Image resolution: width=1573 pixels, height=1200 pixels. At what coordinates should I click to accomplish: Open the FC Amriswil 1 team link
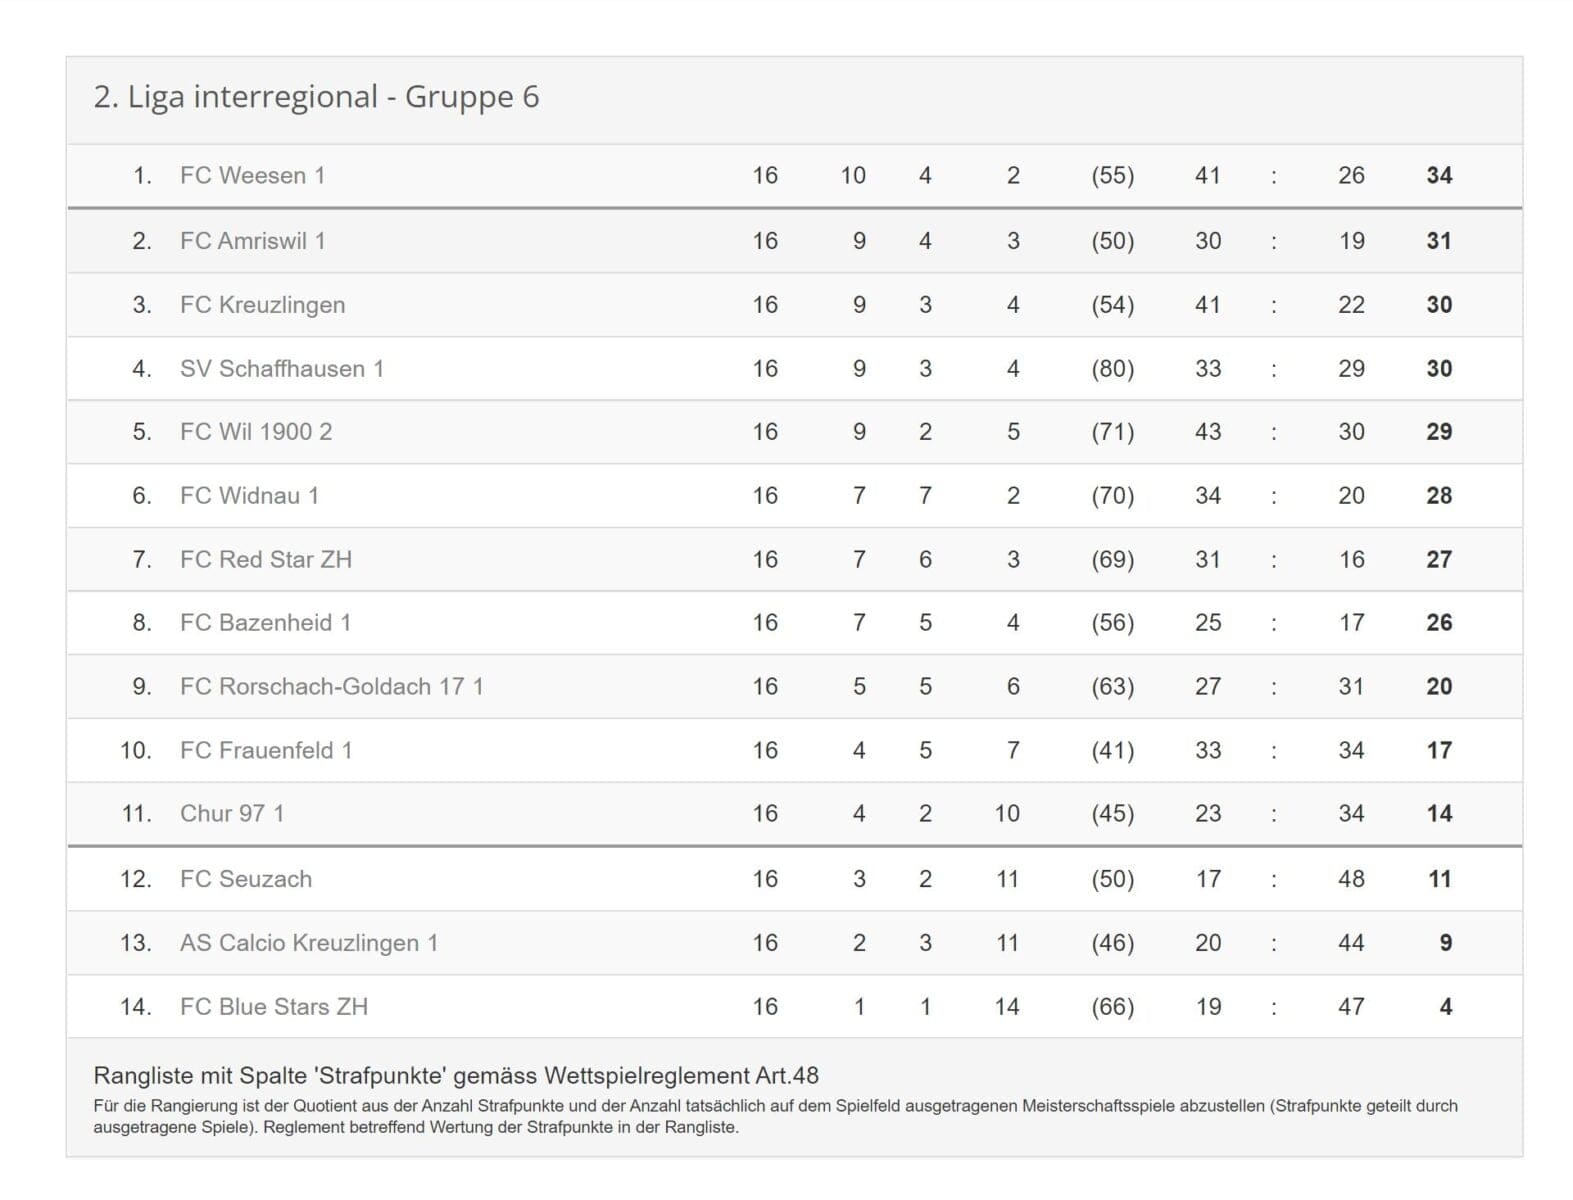click(252, 241)
